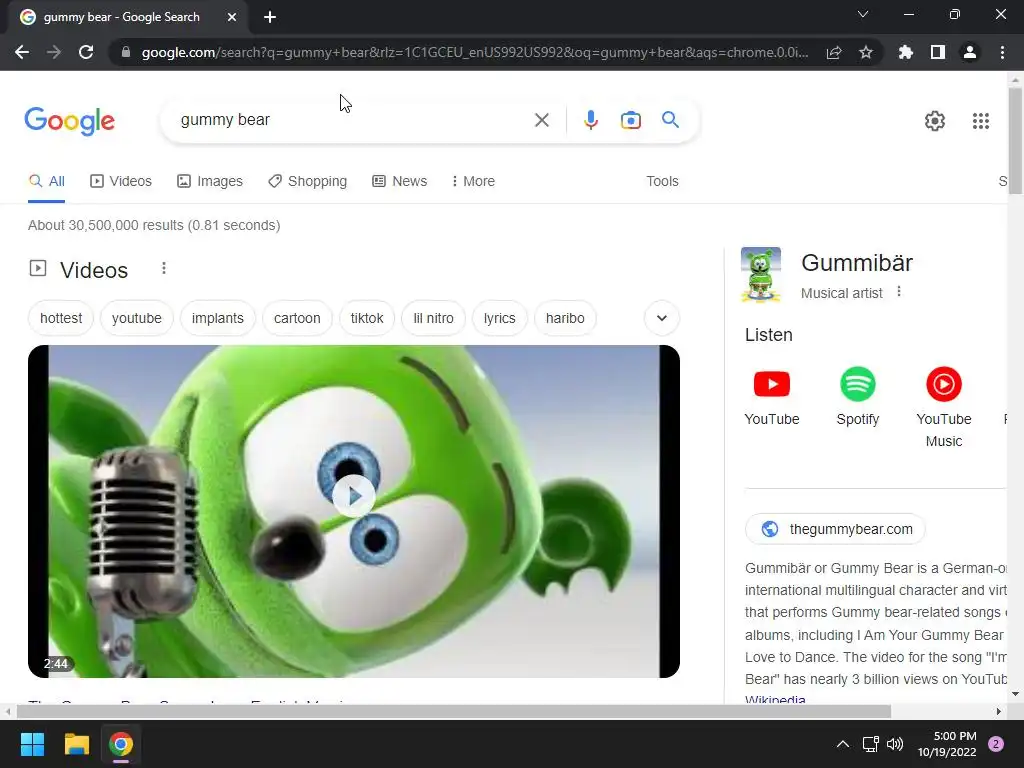Open the Chrome extensions puzzle icon
The image size is (1024, 768).
pos(906,52)
